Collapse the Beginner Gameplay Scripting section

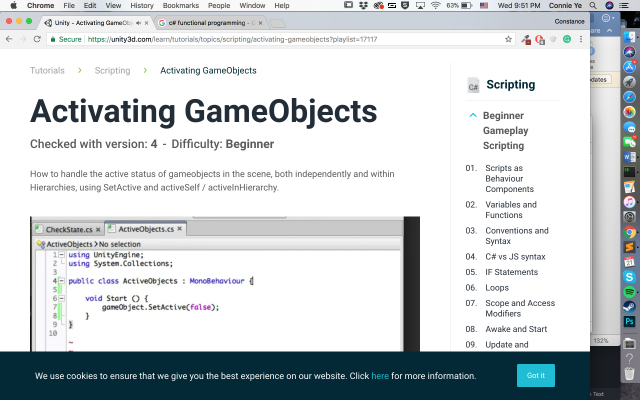(x=473, y=116)
